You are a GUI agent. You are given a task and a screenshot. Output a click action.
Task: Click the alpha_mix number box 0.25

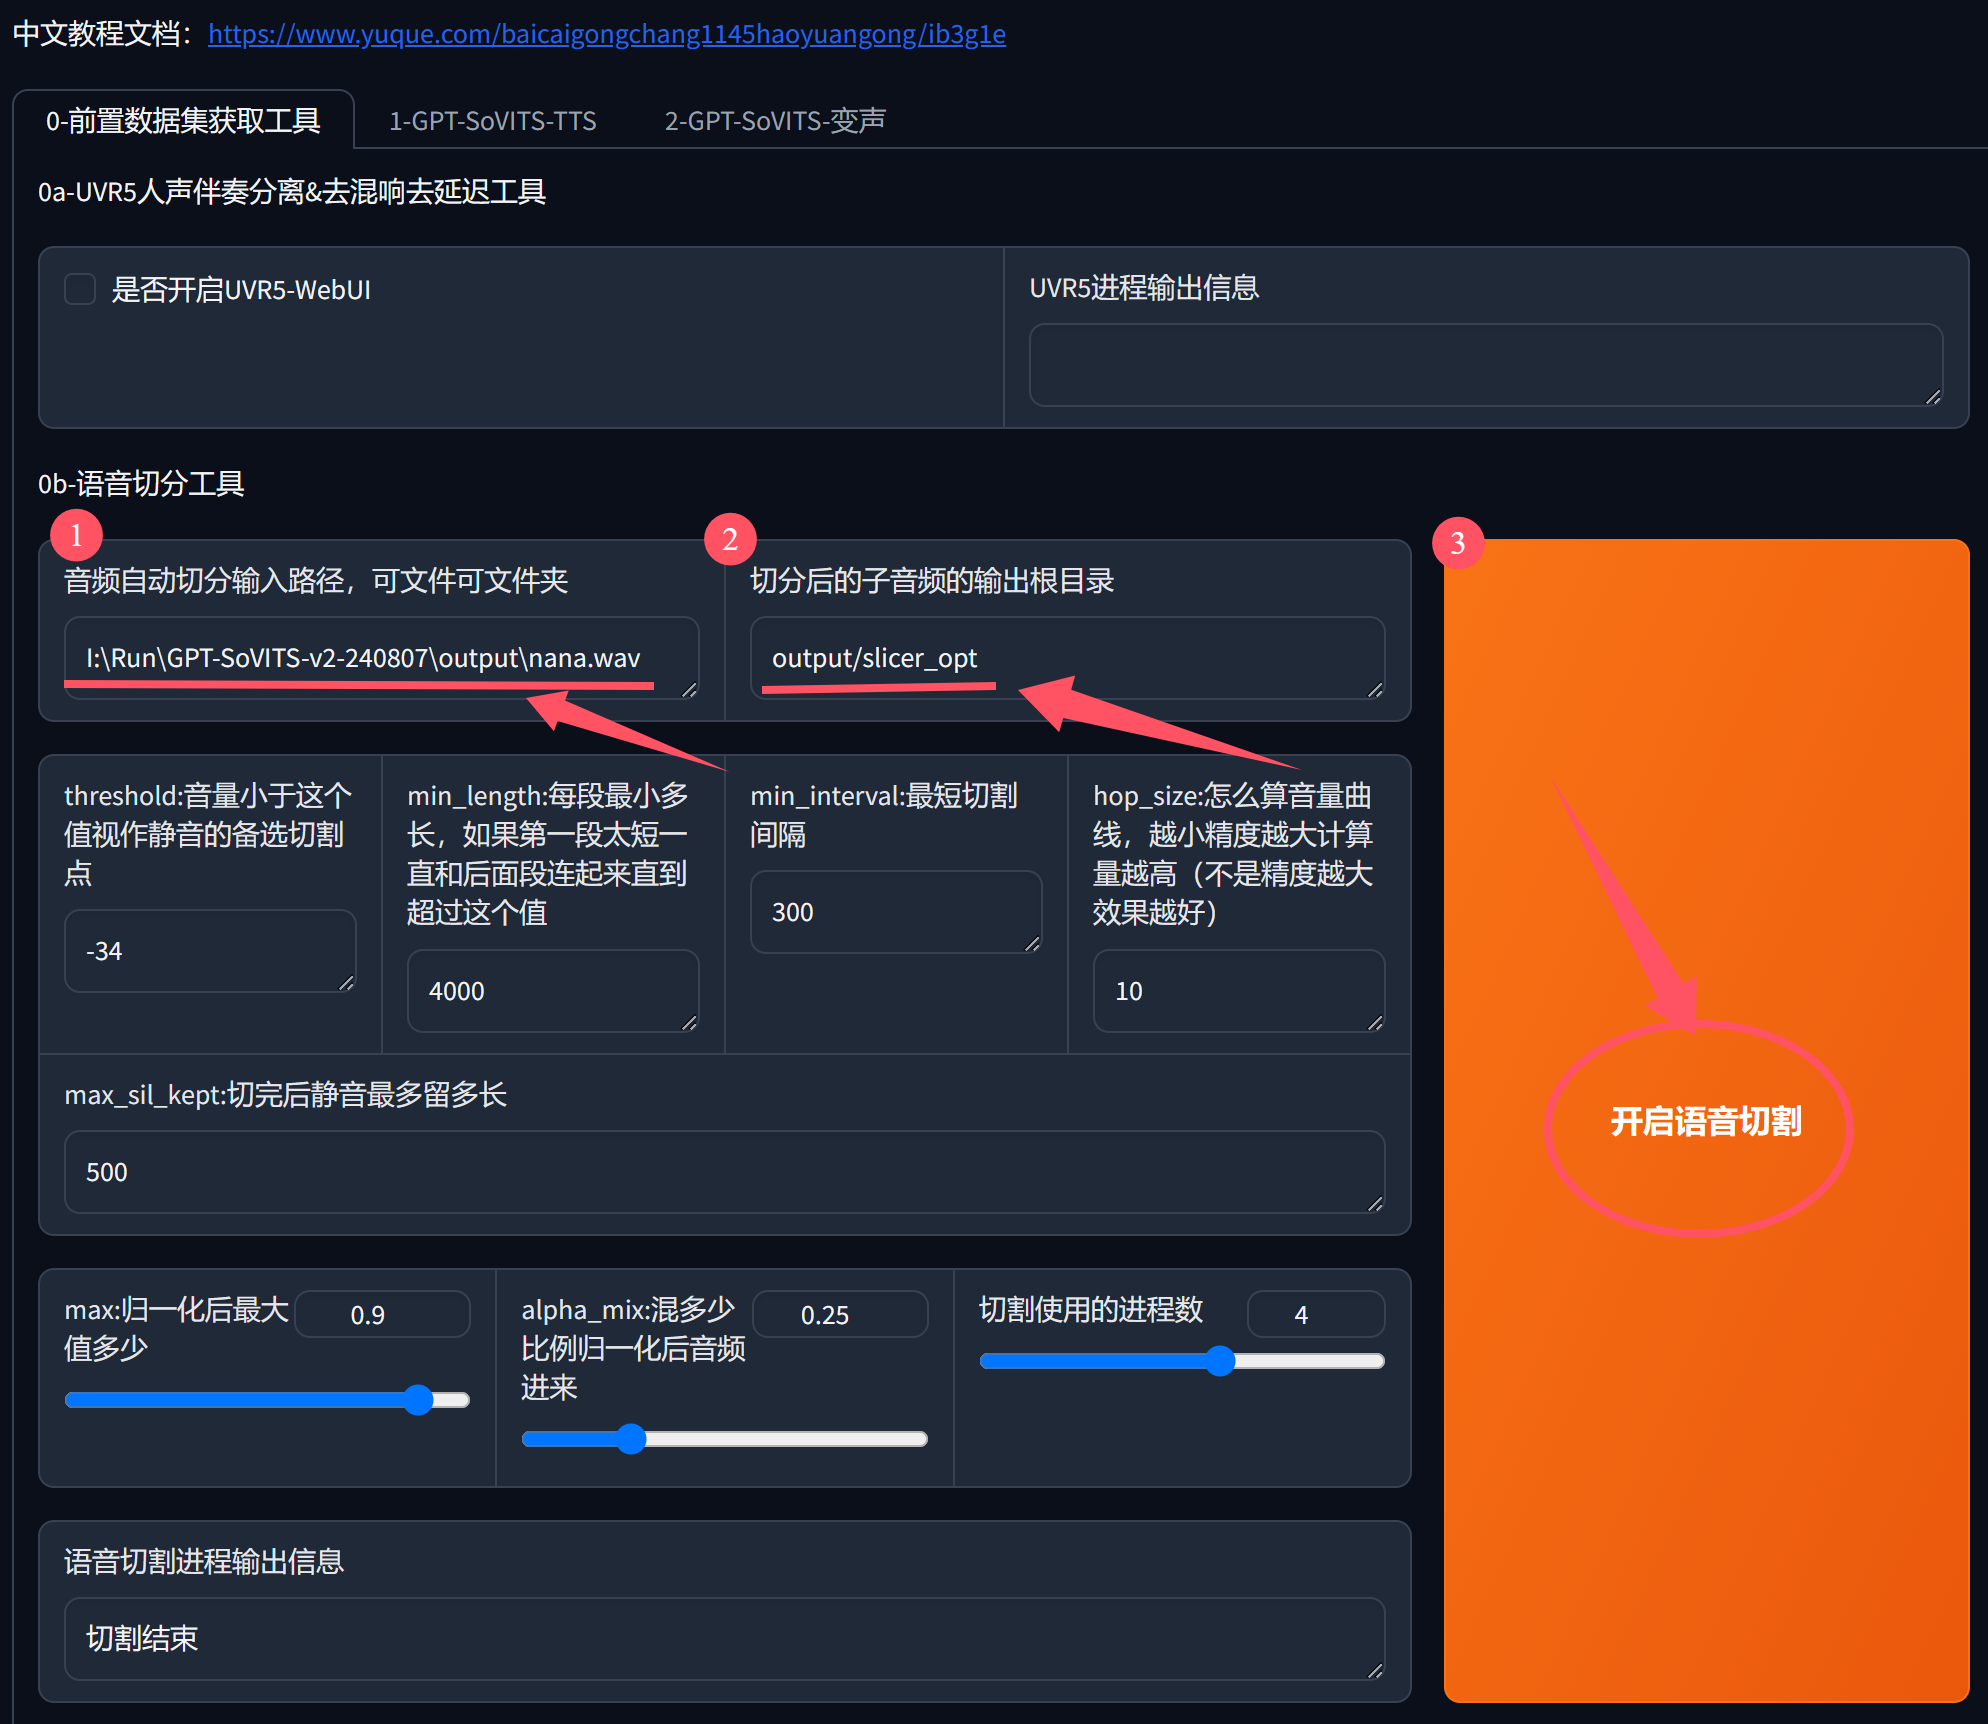point(839,1314)
